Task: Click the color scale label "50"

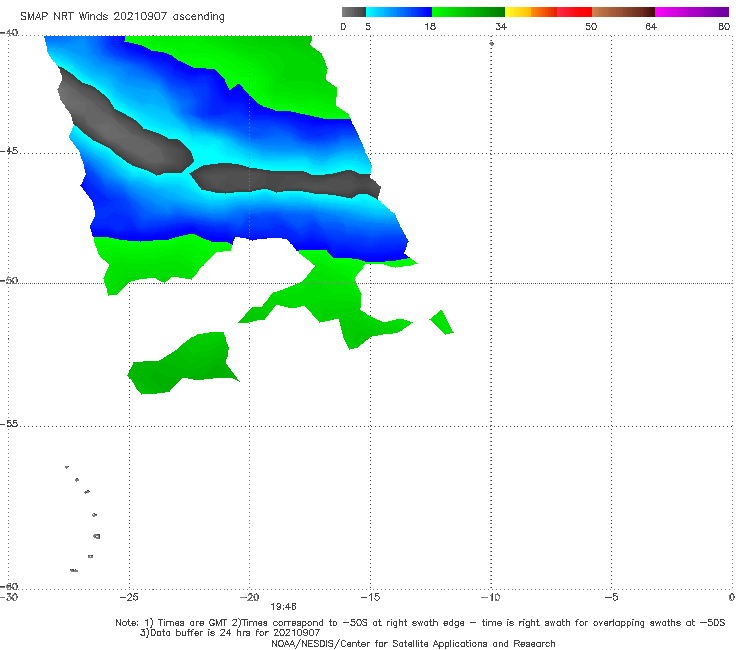Action: click(591, 26)
